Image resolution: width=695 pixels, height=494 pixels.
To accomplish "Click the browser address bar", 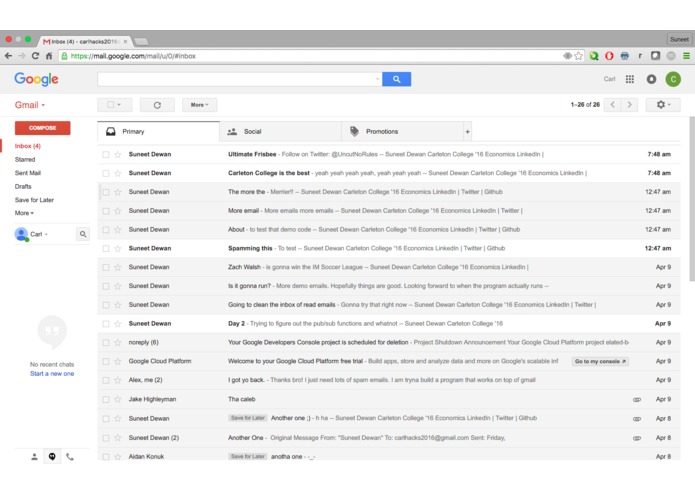I will 310,56.
